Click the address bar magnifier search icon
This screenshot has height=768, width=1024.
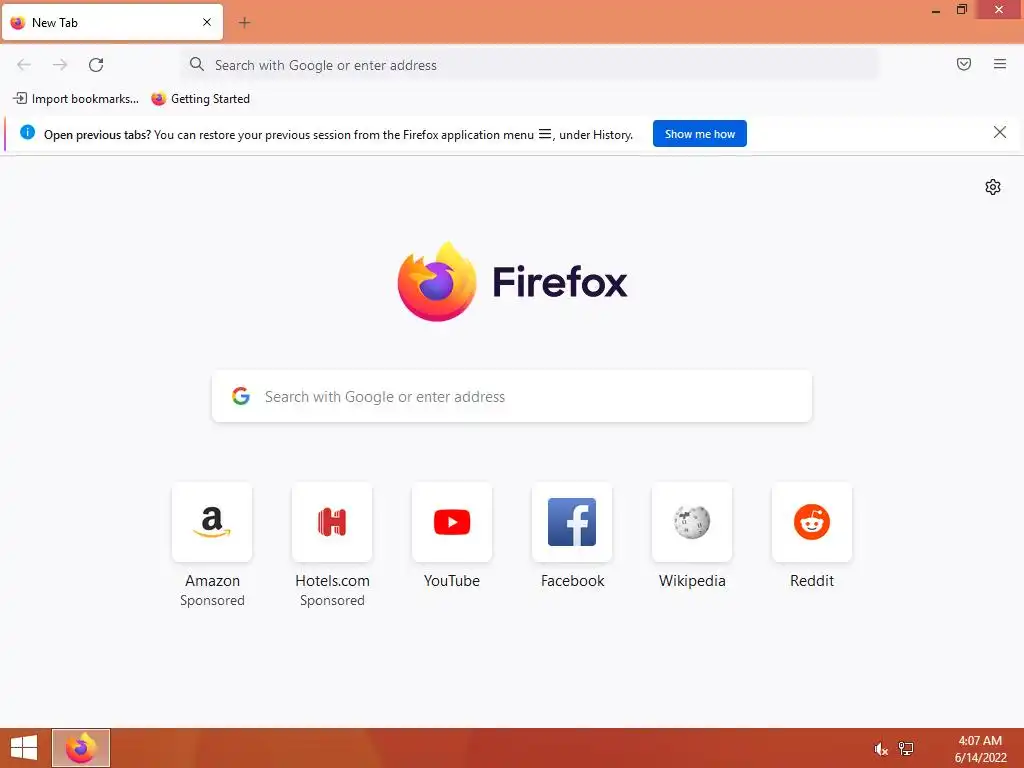[197, 64]
